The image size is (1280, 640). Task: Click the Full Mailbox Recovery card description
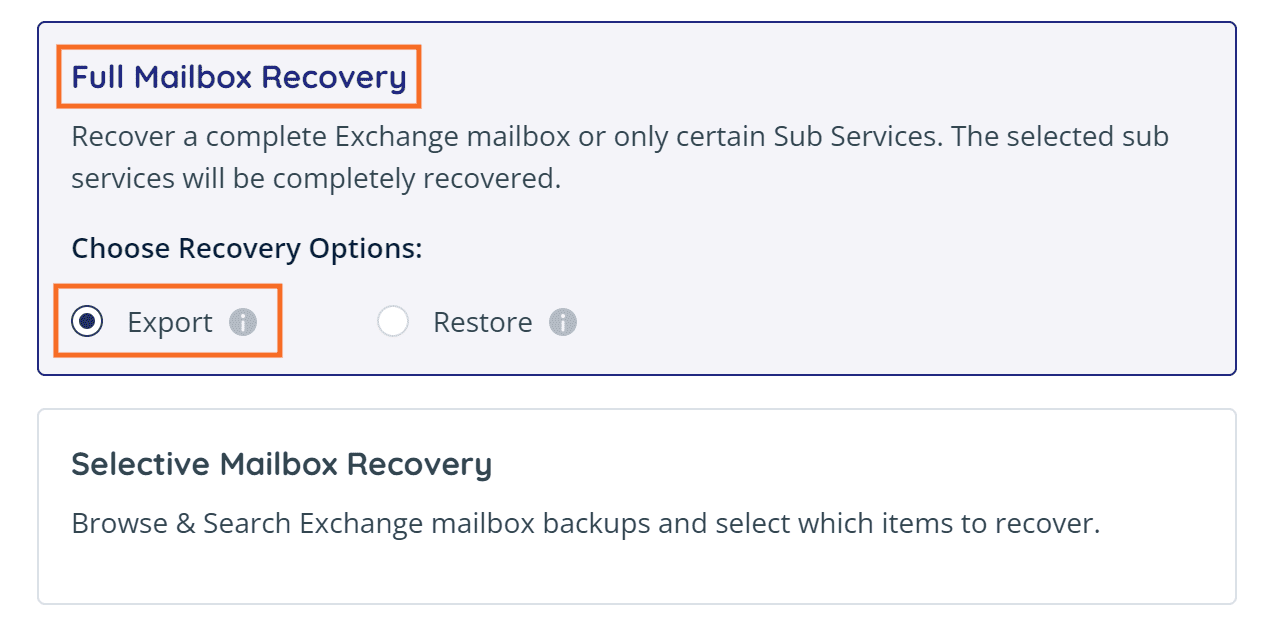(620, 157)
